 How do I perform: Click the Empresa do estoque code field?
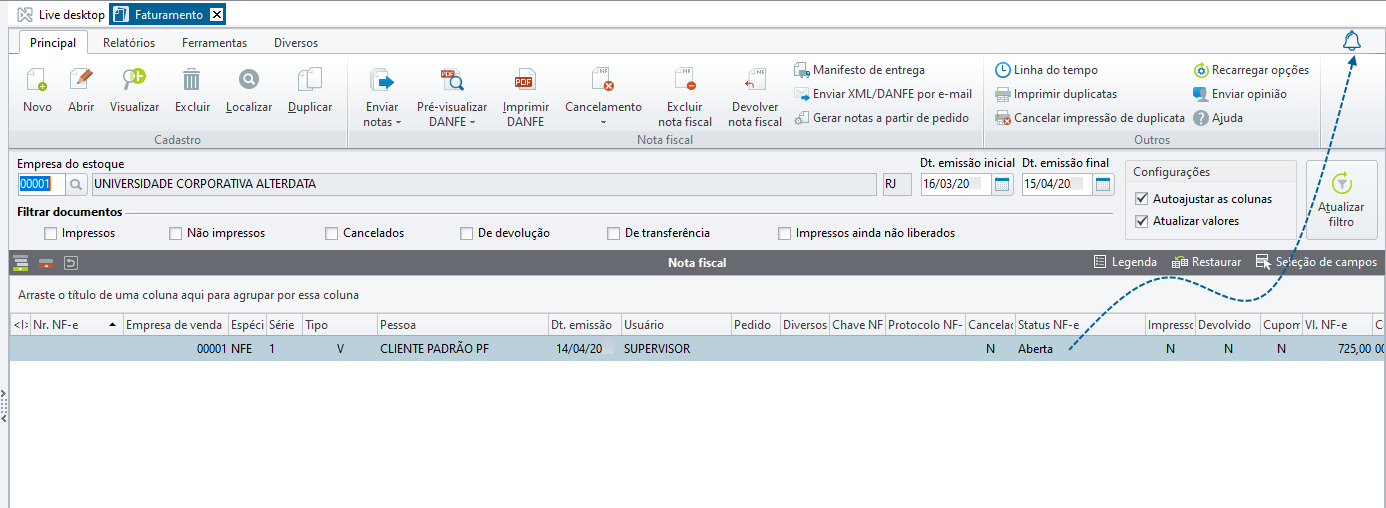(41, 184)
